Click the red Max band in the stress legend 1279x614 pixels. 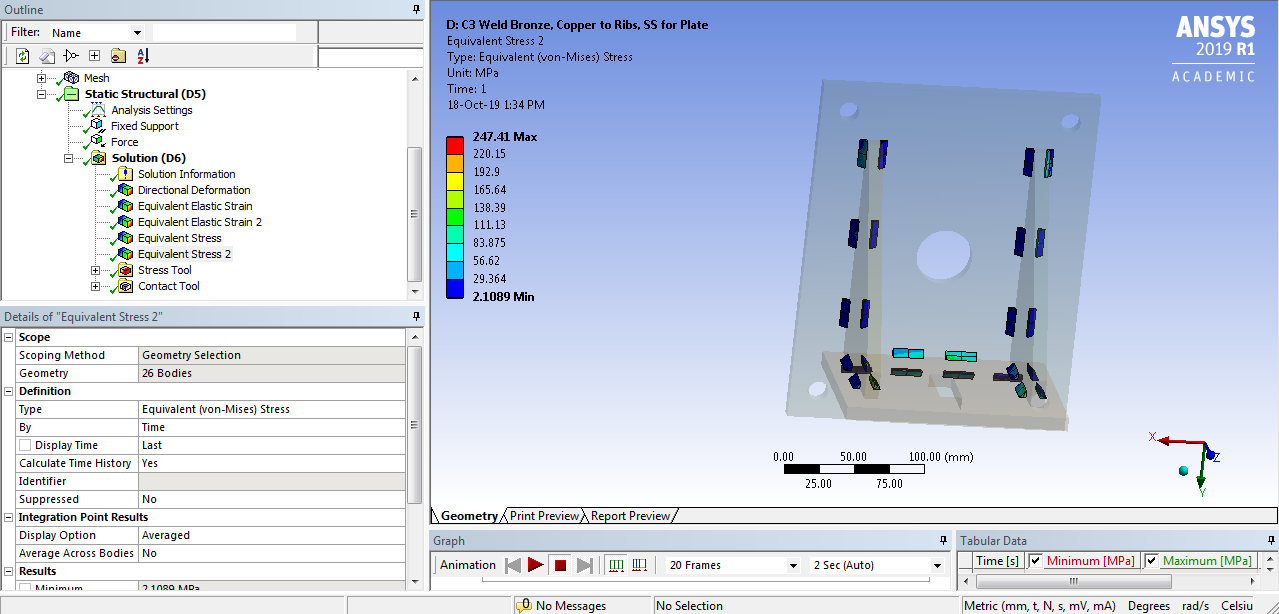[x=455, y=141]
